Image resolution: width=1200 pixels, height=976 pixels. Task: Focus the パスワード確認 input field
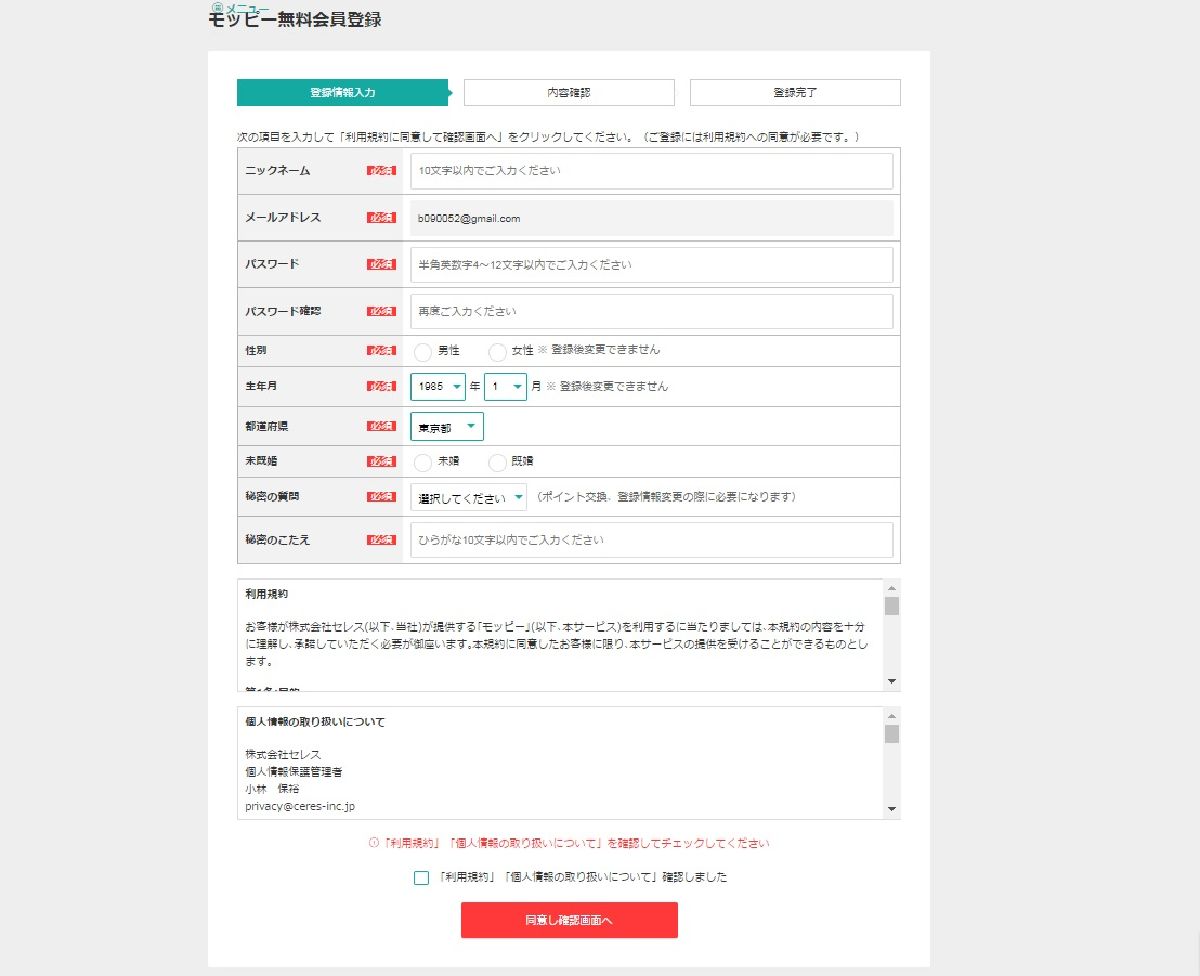tap(651, 312)
